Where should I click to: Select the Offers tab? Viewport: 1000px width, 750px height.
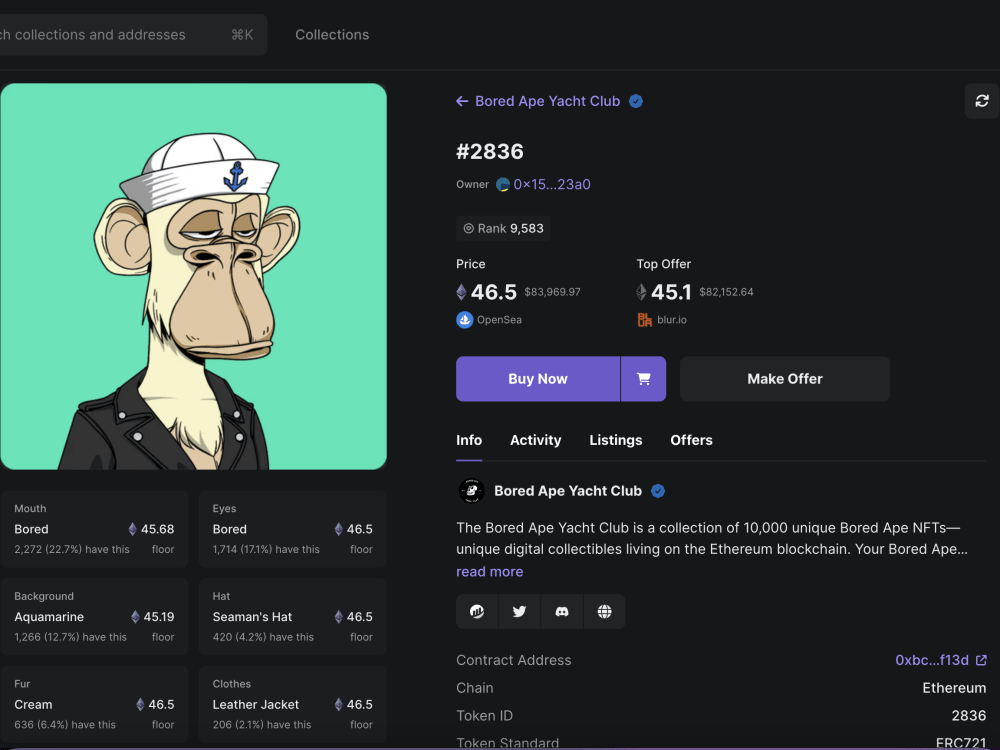pos(691,440)
